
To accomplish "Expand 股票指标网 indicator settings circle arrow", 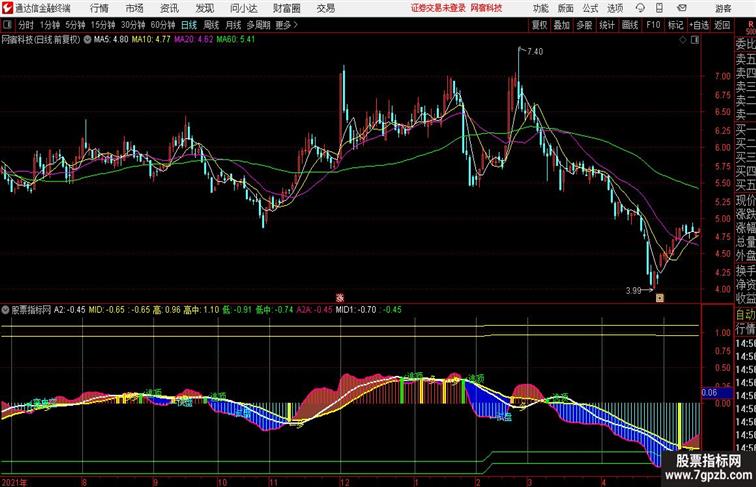I will pyautogui.click(x=6, y=310).
